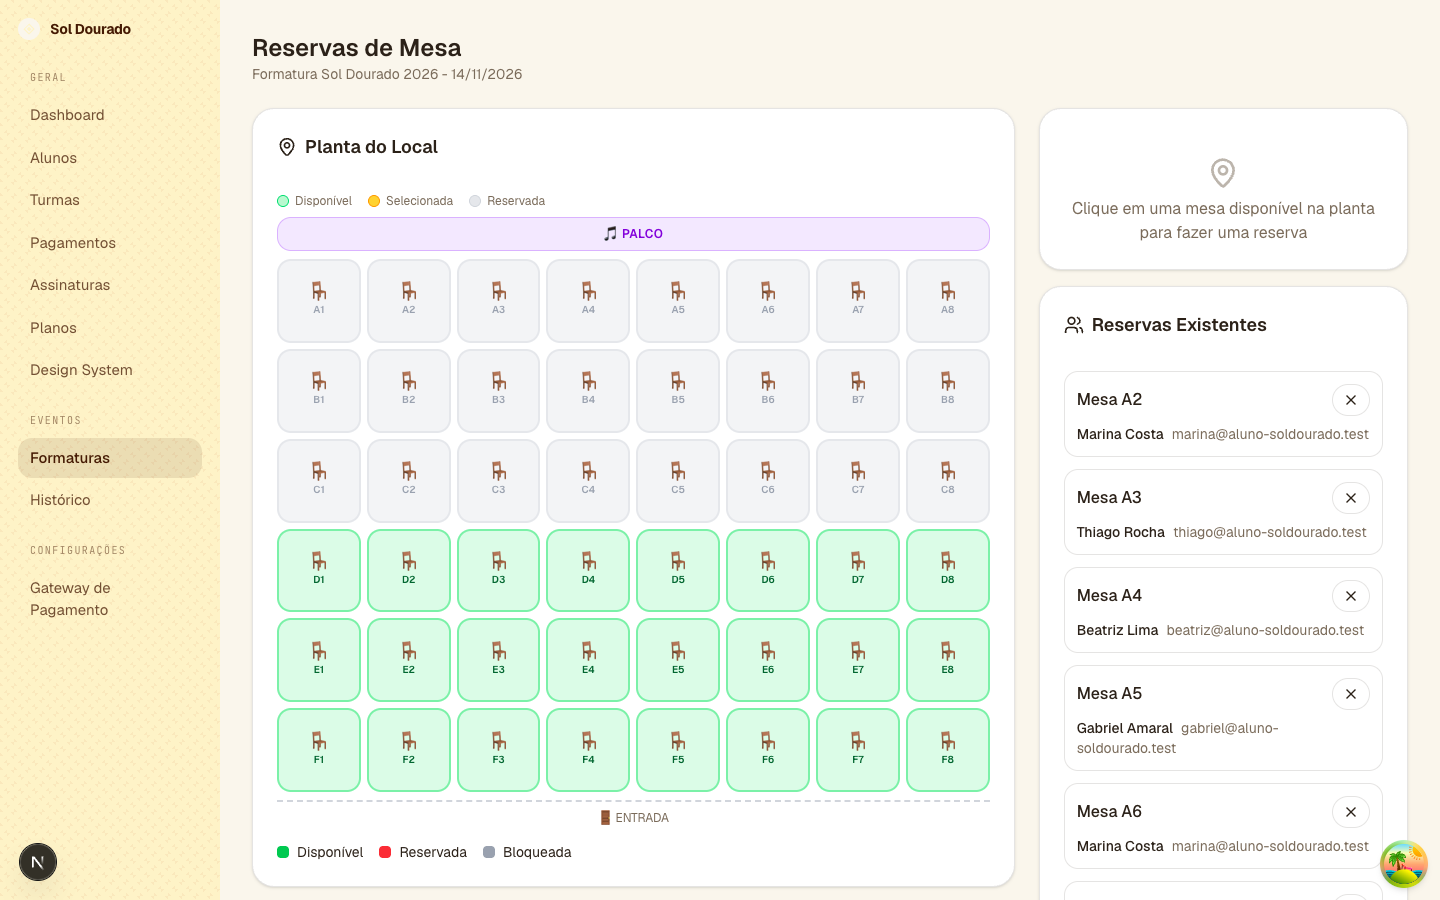Pick table E6 on the floor plan
This screenshot has height=900, width=1440.
click(x=768, y=660)
